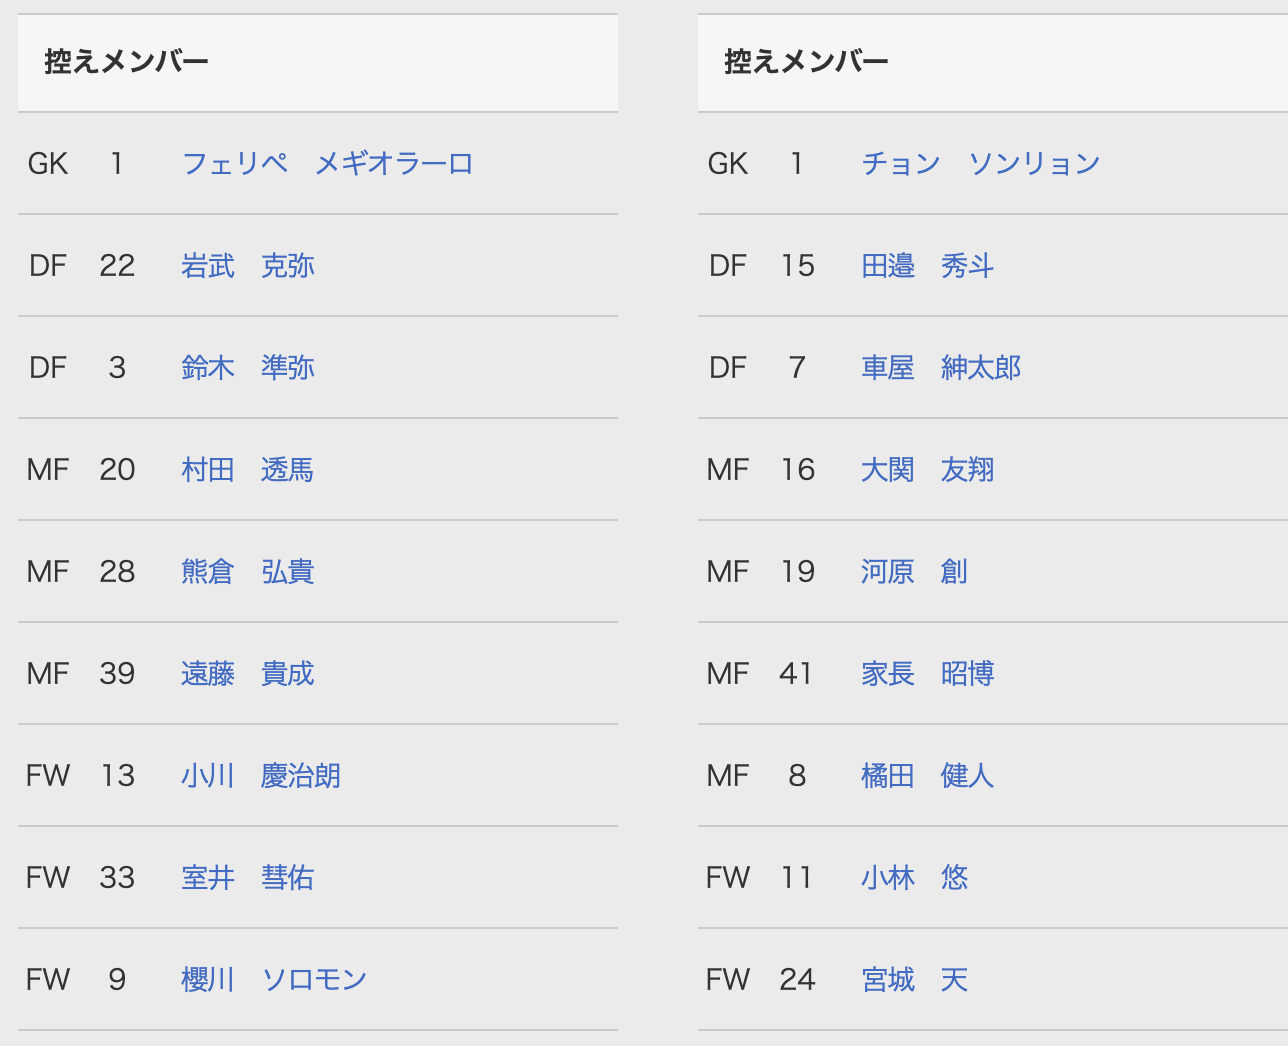Open 小川 慶治朗 player profile
This screenshot has height=1046, width=1288.
[x=260, y=775]
